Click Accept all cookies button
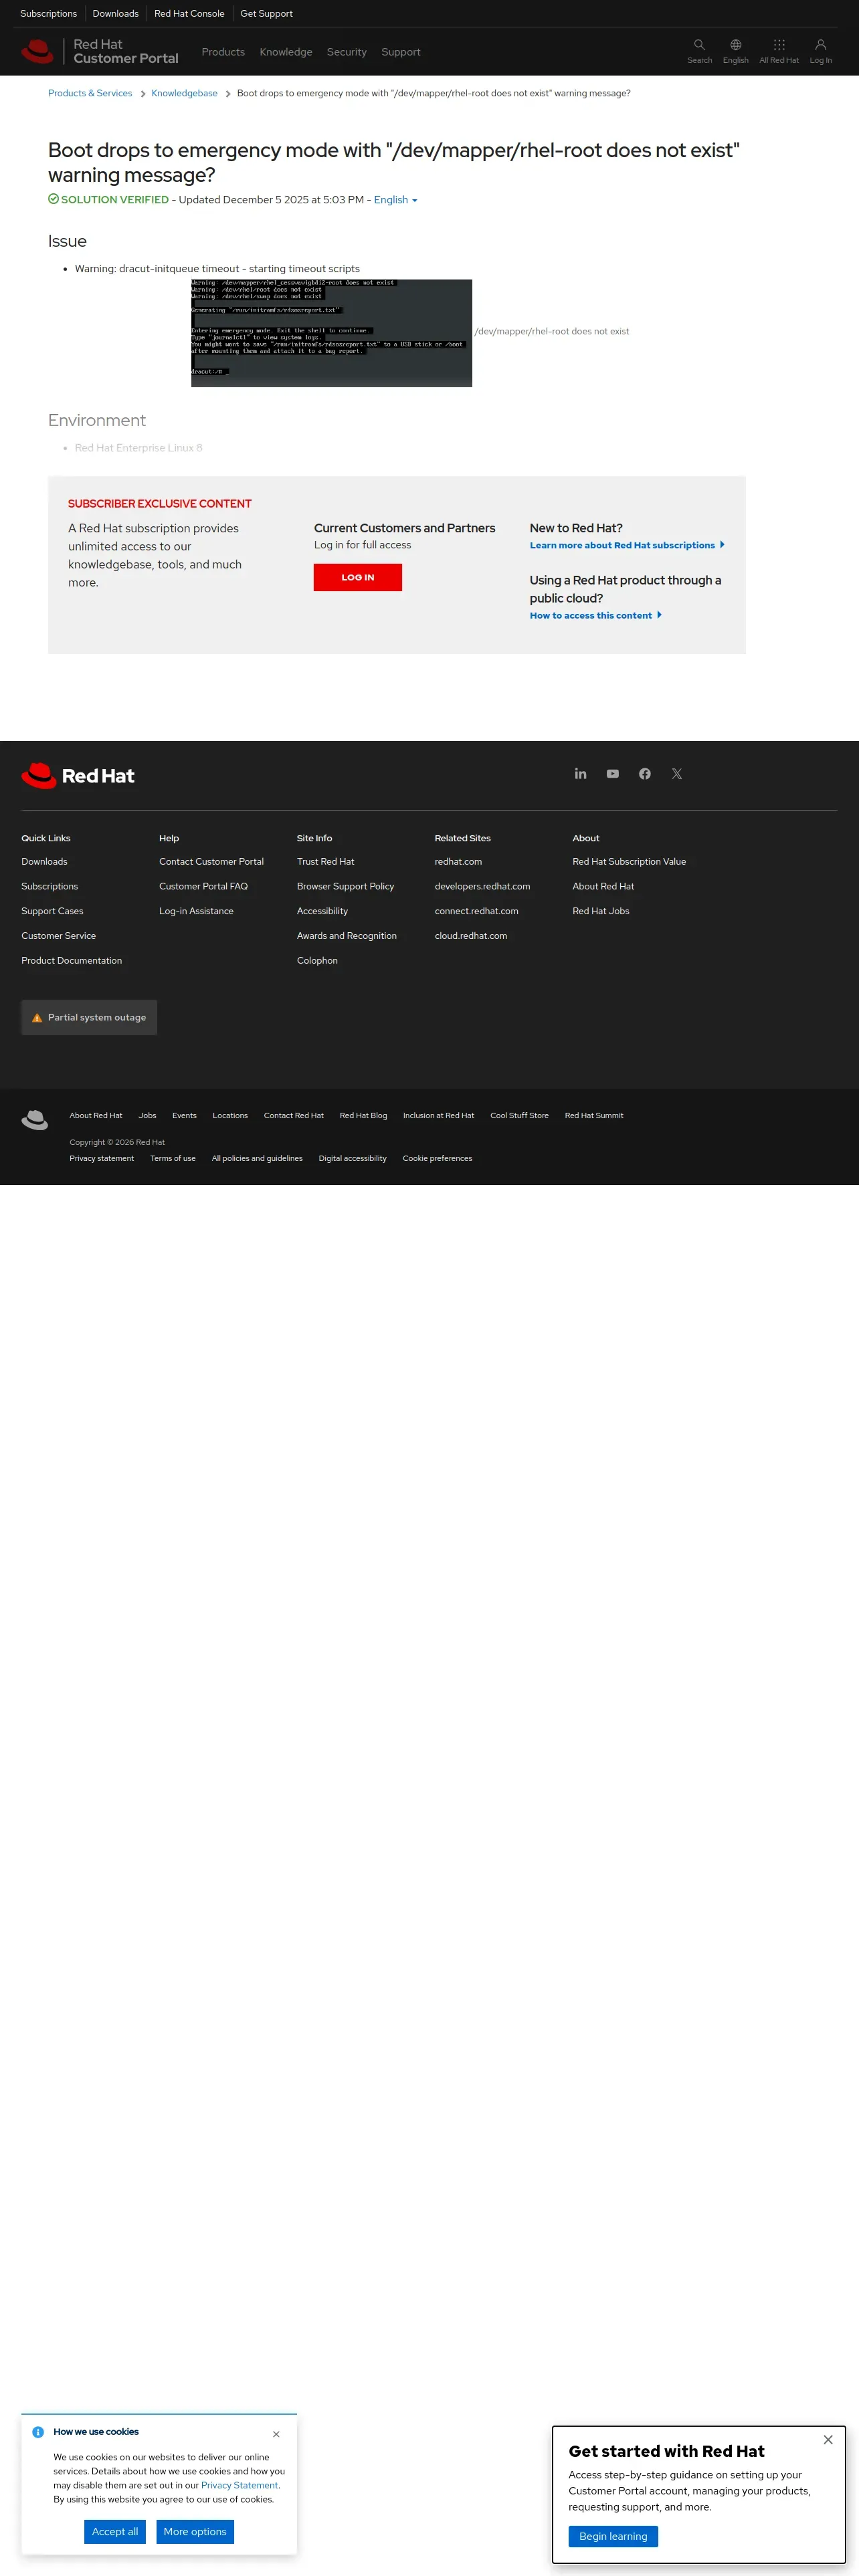The image size is (859, 2576). (115, 2531)
